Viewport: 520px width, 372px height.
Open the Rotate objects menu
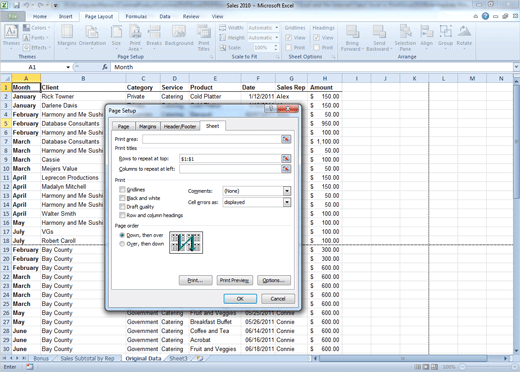coord(464,36)
